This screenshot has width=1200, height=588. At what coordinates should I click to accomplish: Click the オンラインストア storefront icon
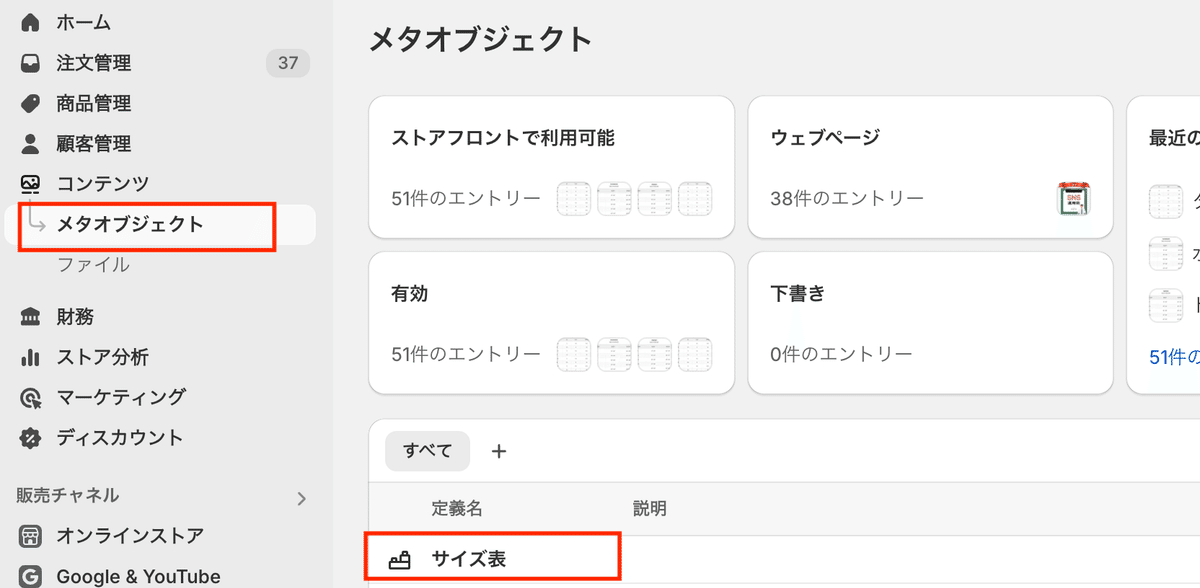(31, 535)
